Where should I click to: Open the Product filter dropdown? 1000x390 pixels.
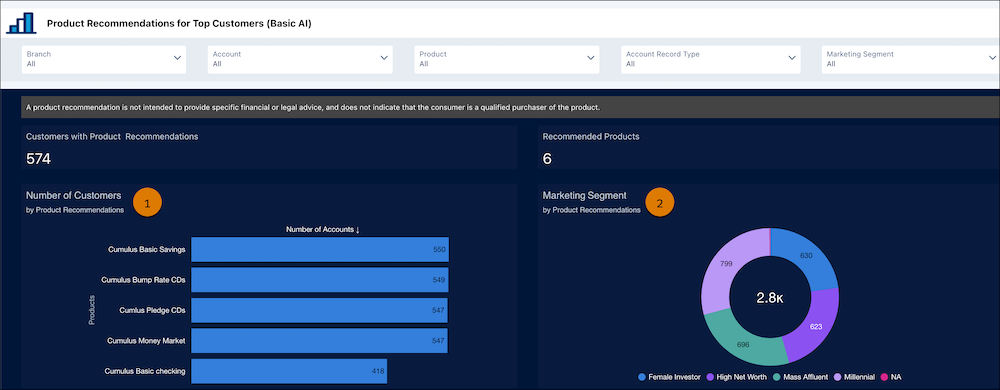pos(506,59)
